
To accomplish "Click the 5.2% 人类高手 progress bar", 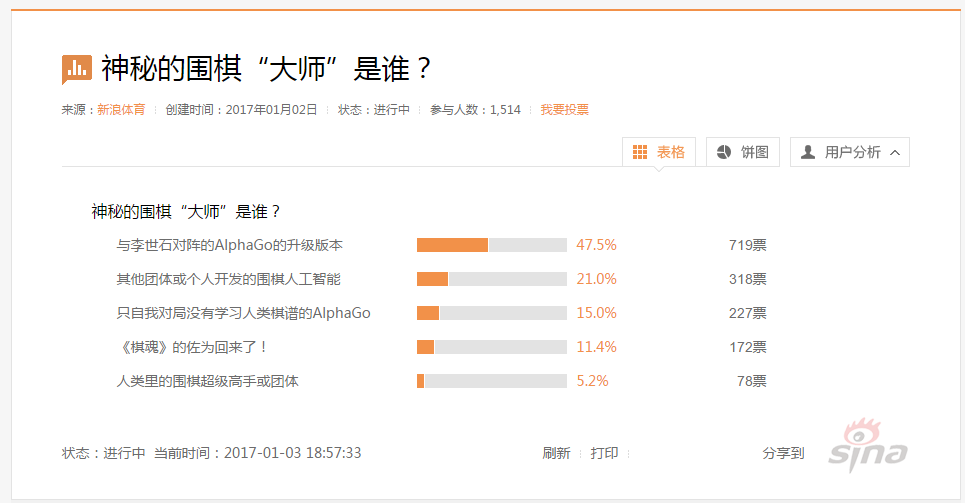I will click(492, 381).
